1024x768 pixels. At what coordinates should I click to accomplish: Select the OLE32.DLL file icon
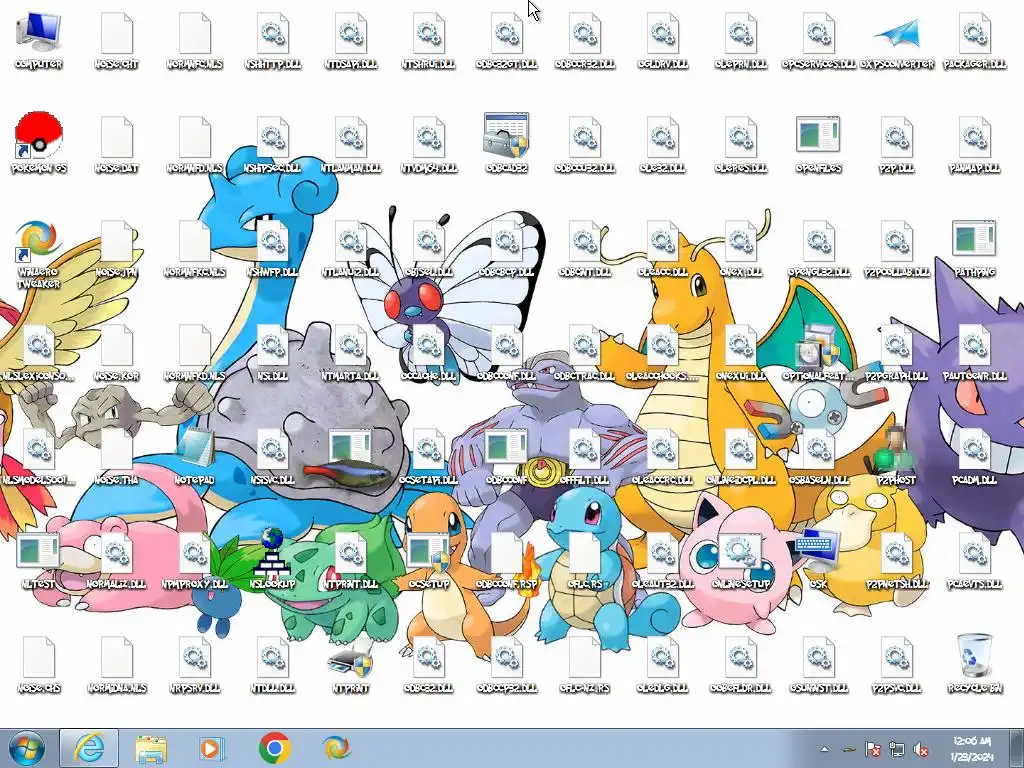(662, 137)
